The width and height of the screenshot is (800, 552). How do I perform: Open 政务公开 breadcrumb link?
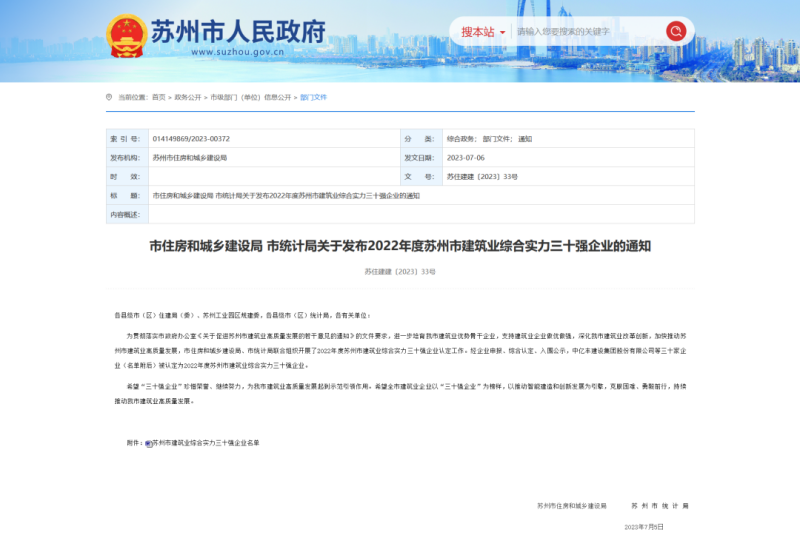click(188, 97)
